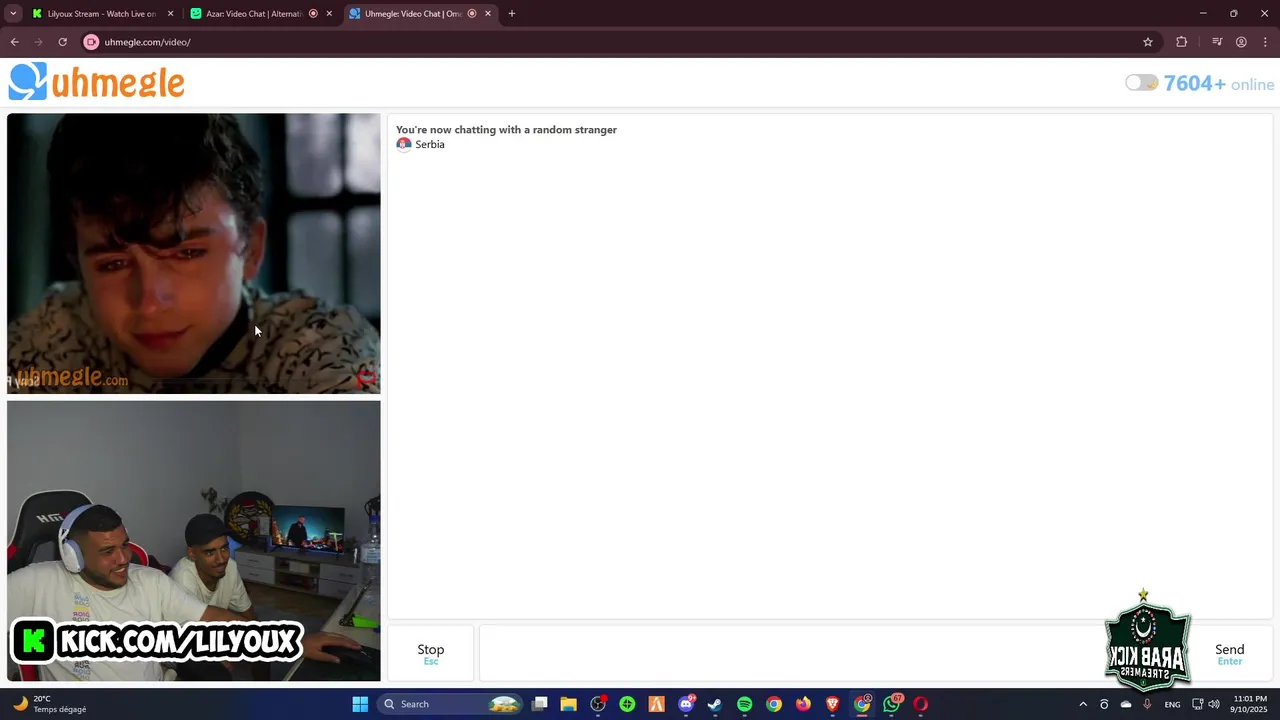
Task: Open the volume control in the tray
Action: click(1214, 704)
